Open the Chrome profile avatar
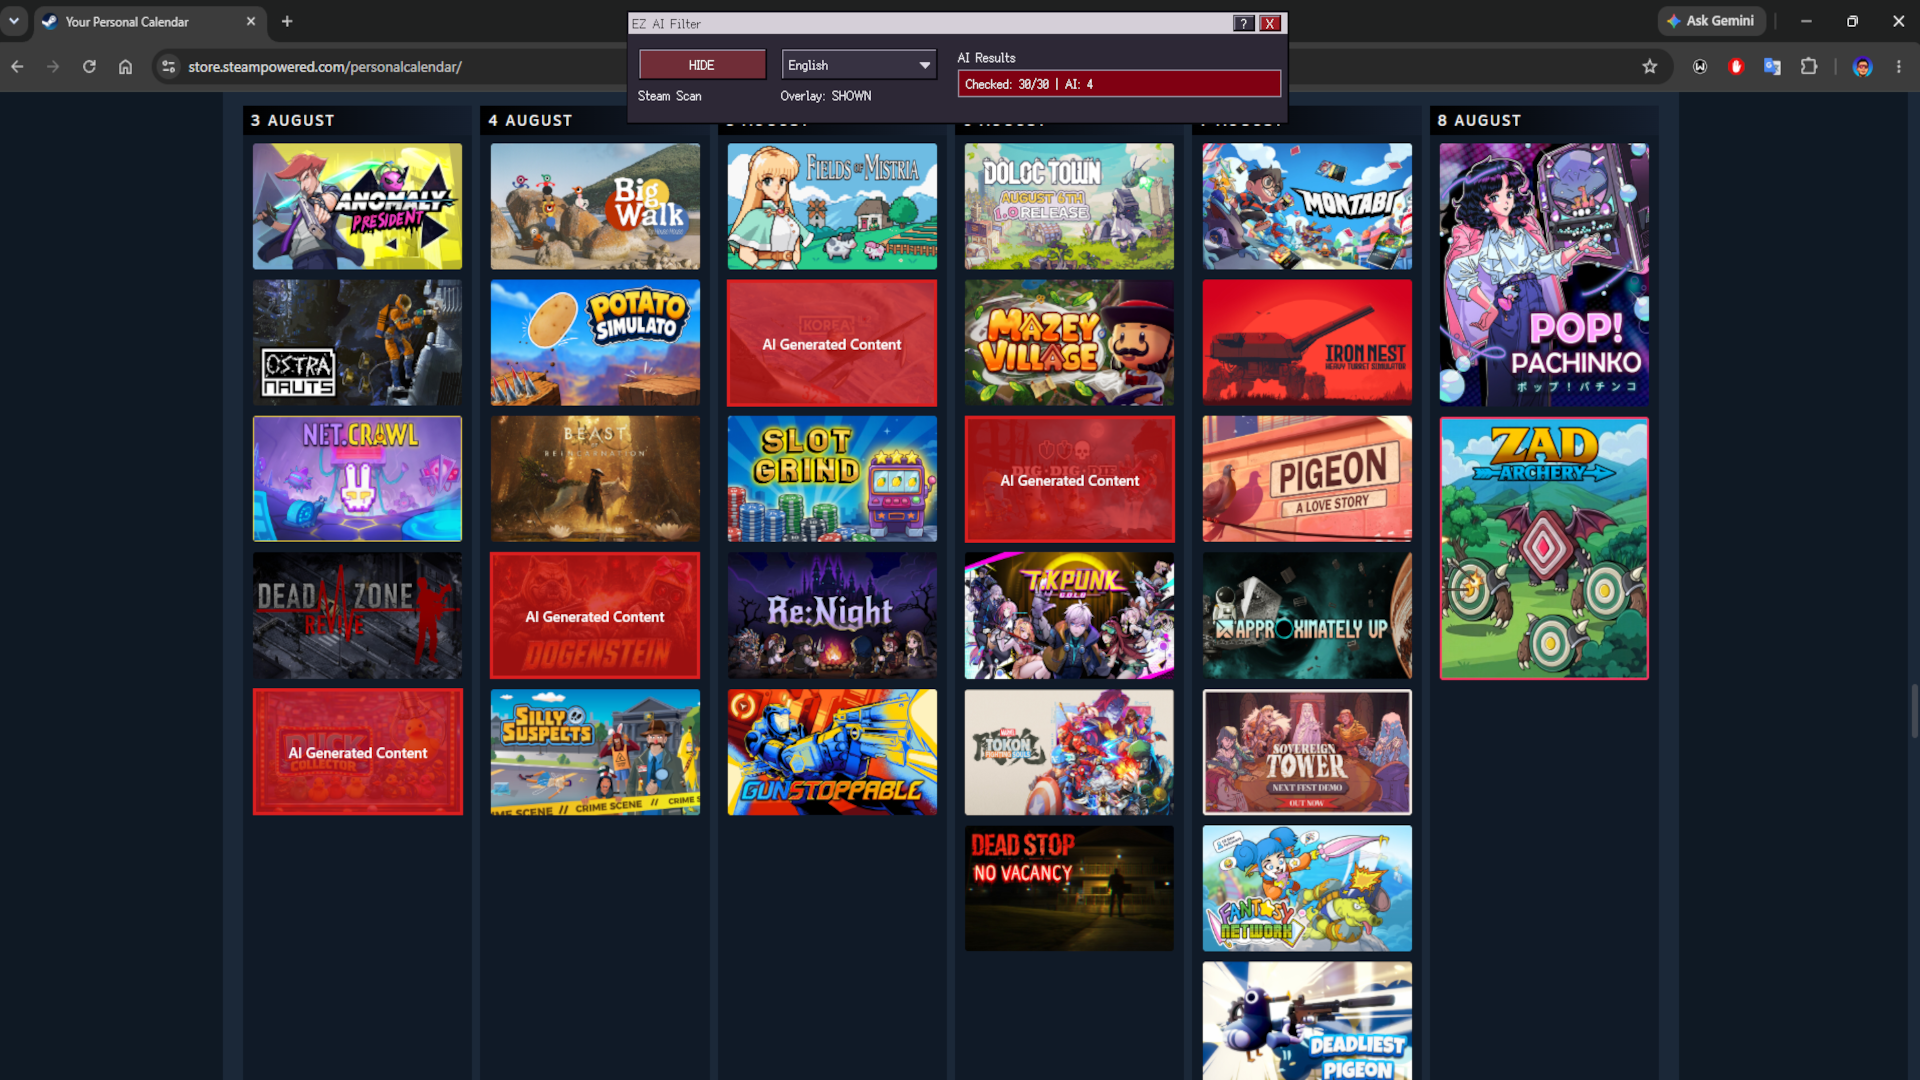 point(1862,67)
